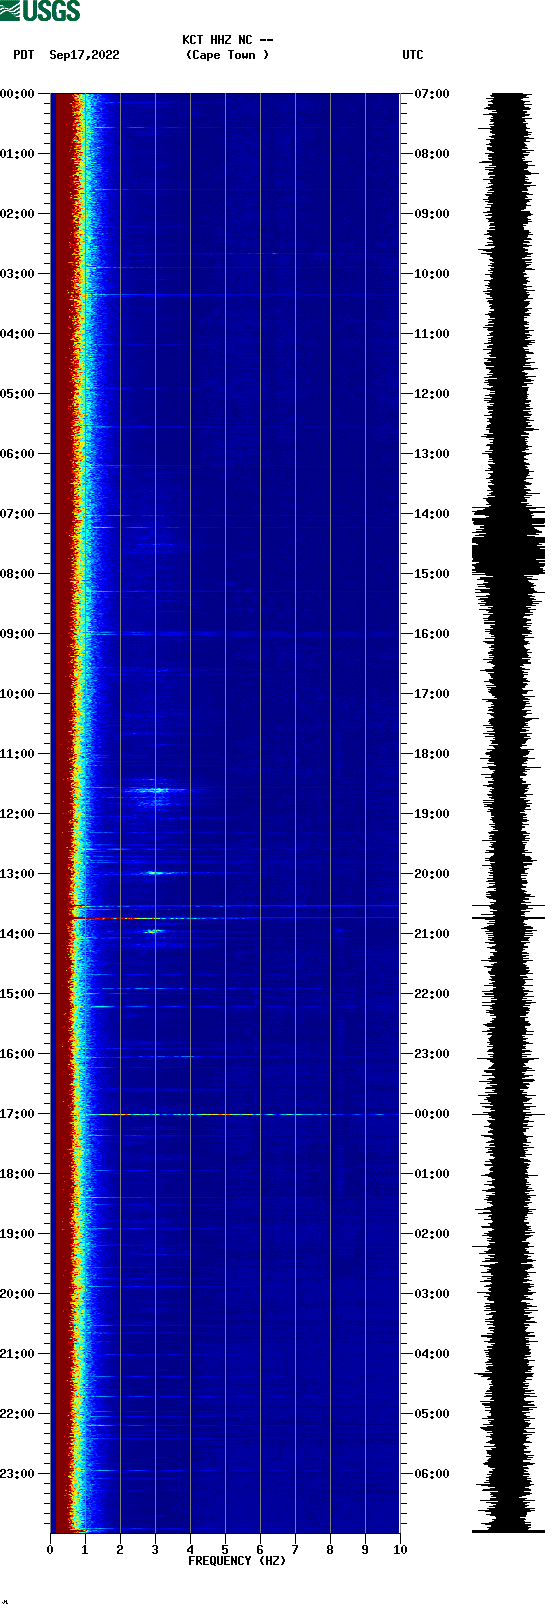The width and height of the screenshot is (552, 1613).
Task: Click the 'PDT' timezone label
Action: [23, 55]
